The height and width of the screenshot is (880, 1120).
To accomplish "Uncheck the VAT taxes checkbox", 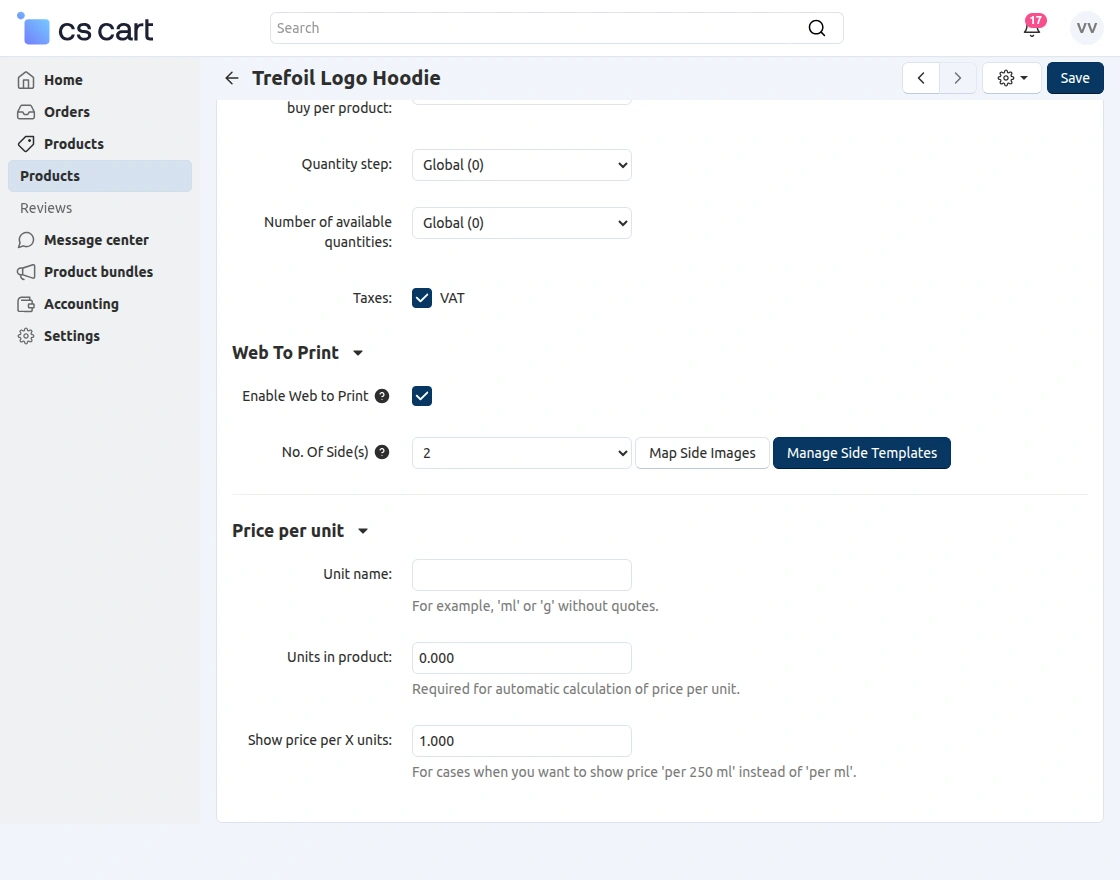I will coord(421,298).
